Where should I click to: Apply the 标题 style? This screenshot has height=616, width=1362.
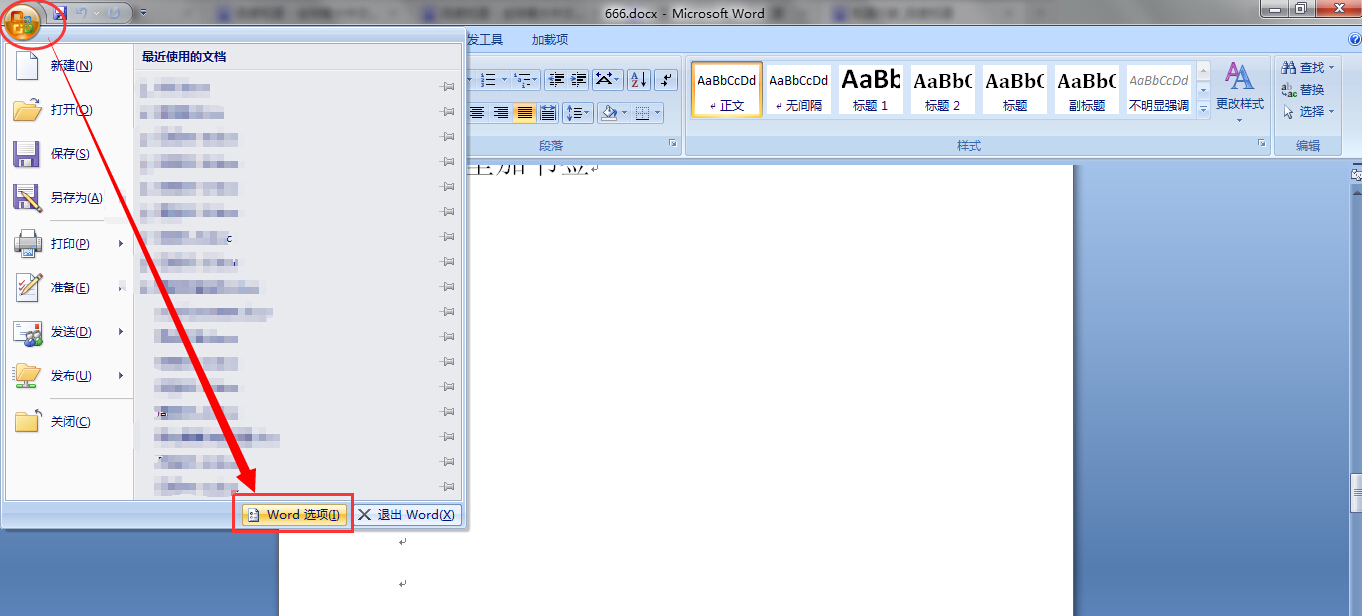1015,90
